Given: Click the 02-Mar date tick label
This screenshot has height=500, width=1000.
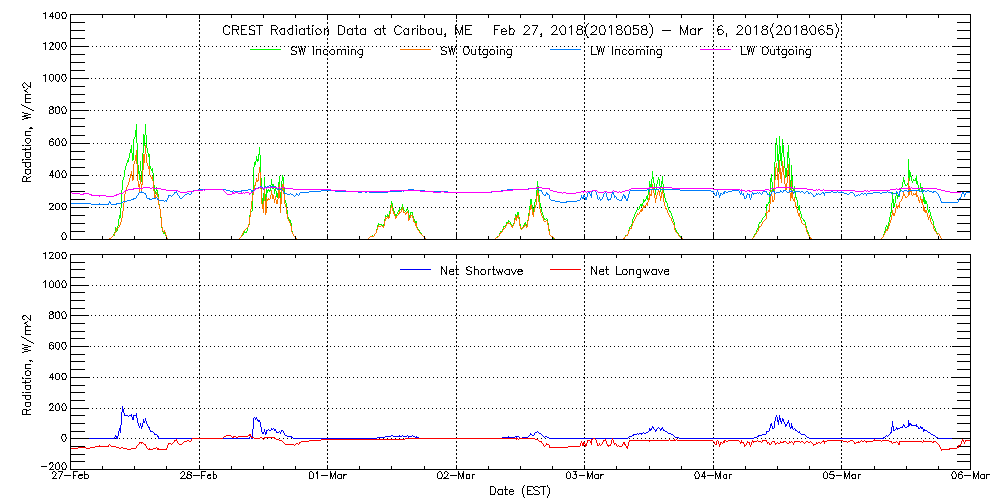Looking at the screenshot, I should point(456,477).
